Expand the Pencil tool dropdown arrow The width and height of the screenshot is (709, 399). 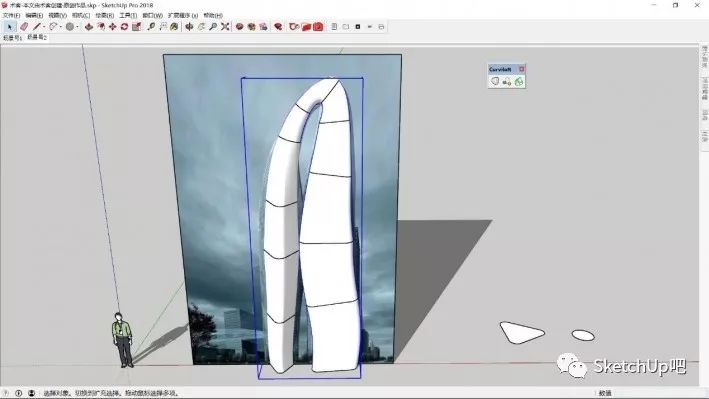pos(44,27)
